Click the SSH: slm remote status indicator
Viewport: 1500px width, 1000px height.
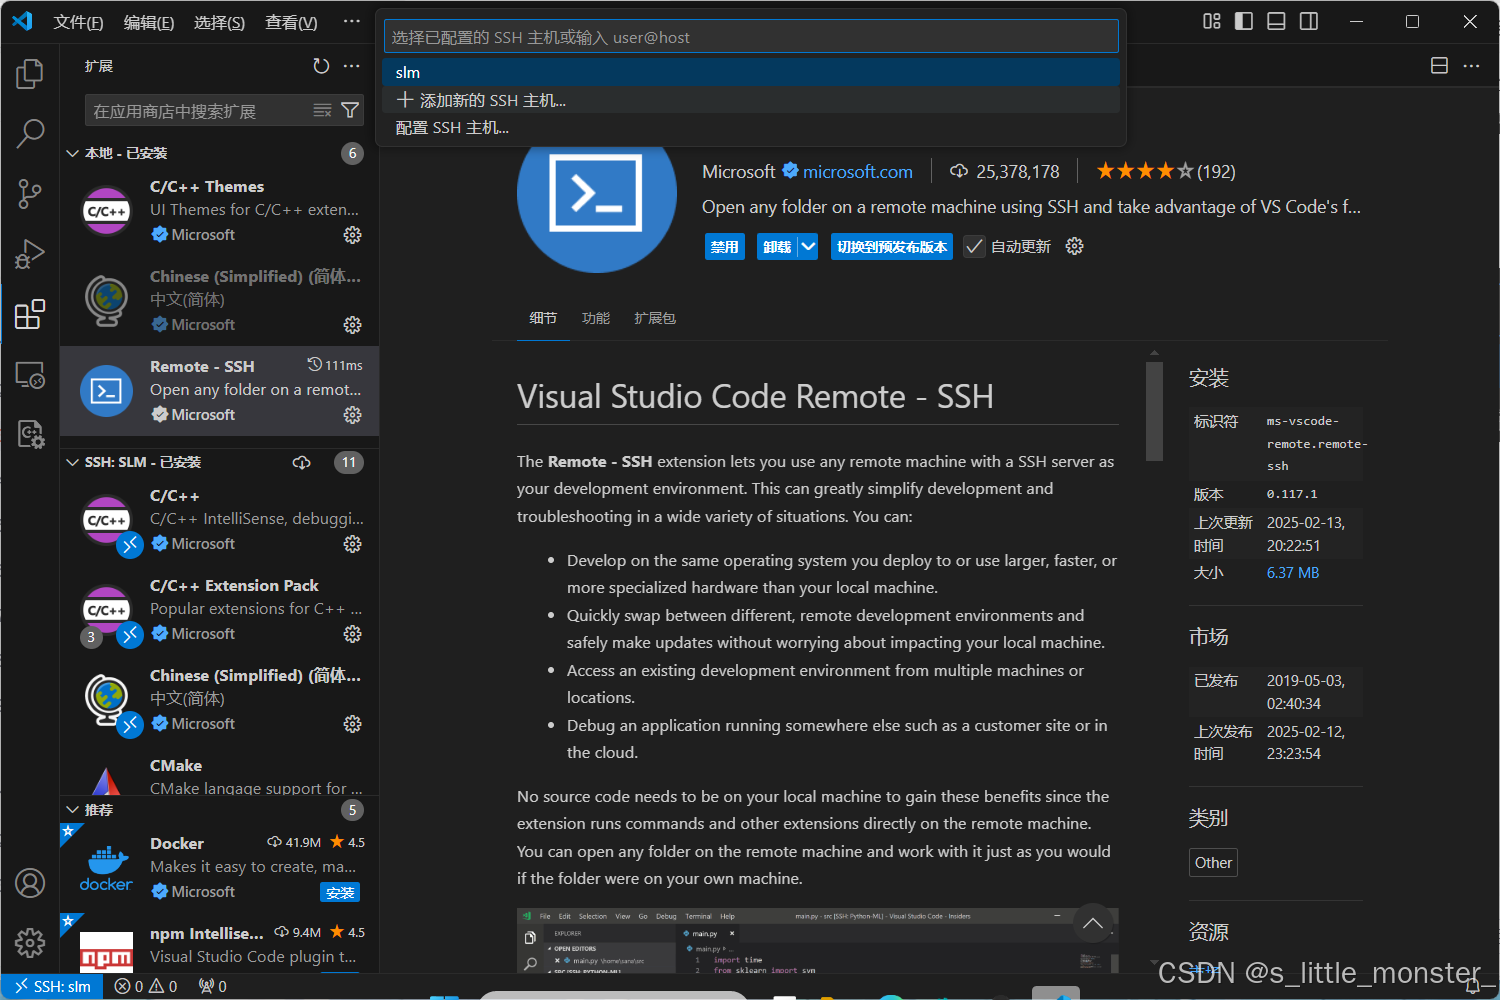pos(53,986)
